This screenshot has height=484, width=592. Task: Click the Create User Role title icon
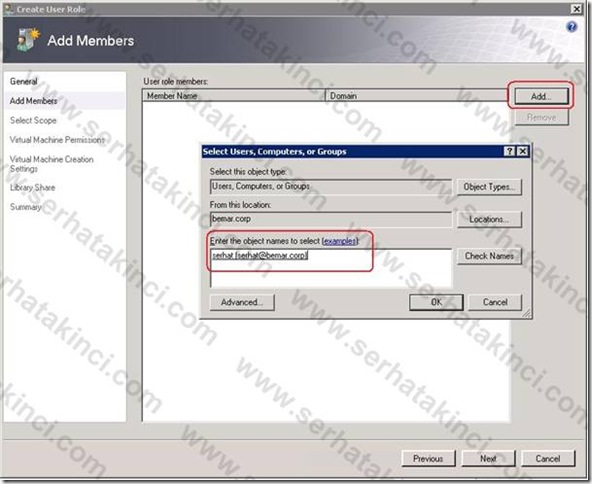coord(9,9)
